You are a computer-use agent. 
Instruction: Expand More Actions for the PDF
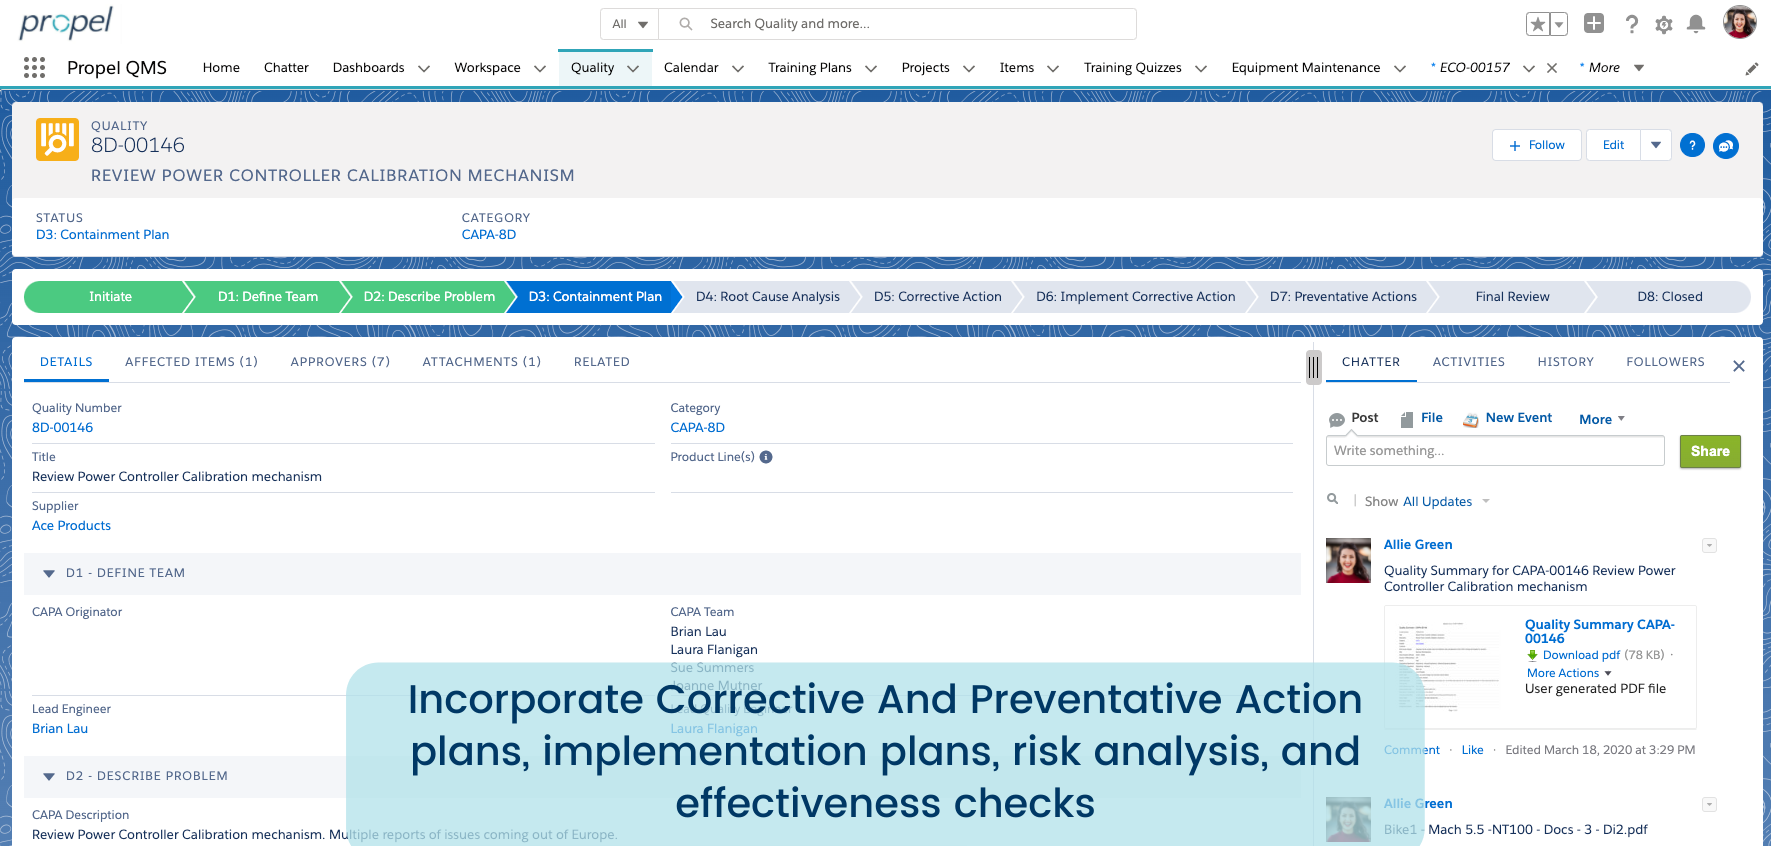1569,673
